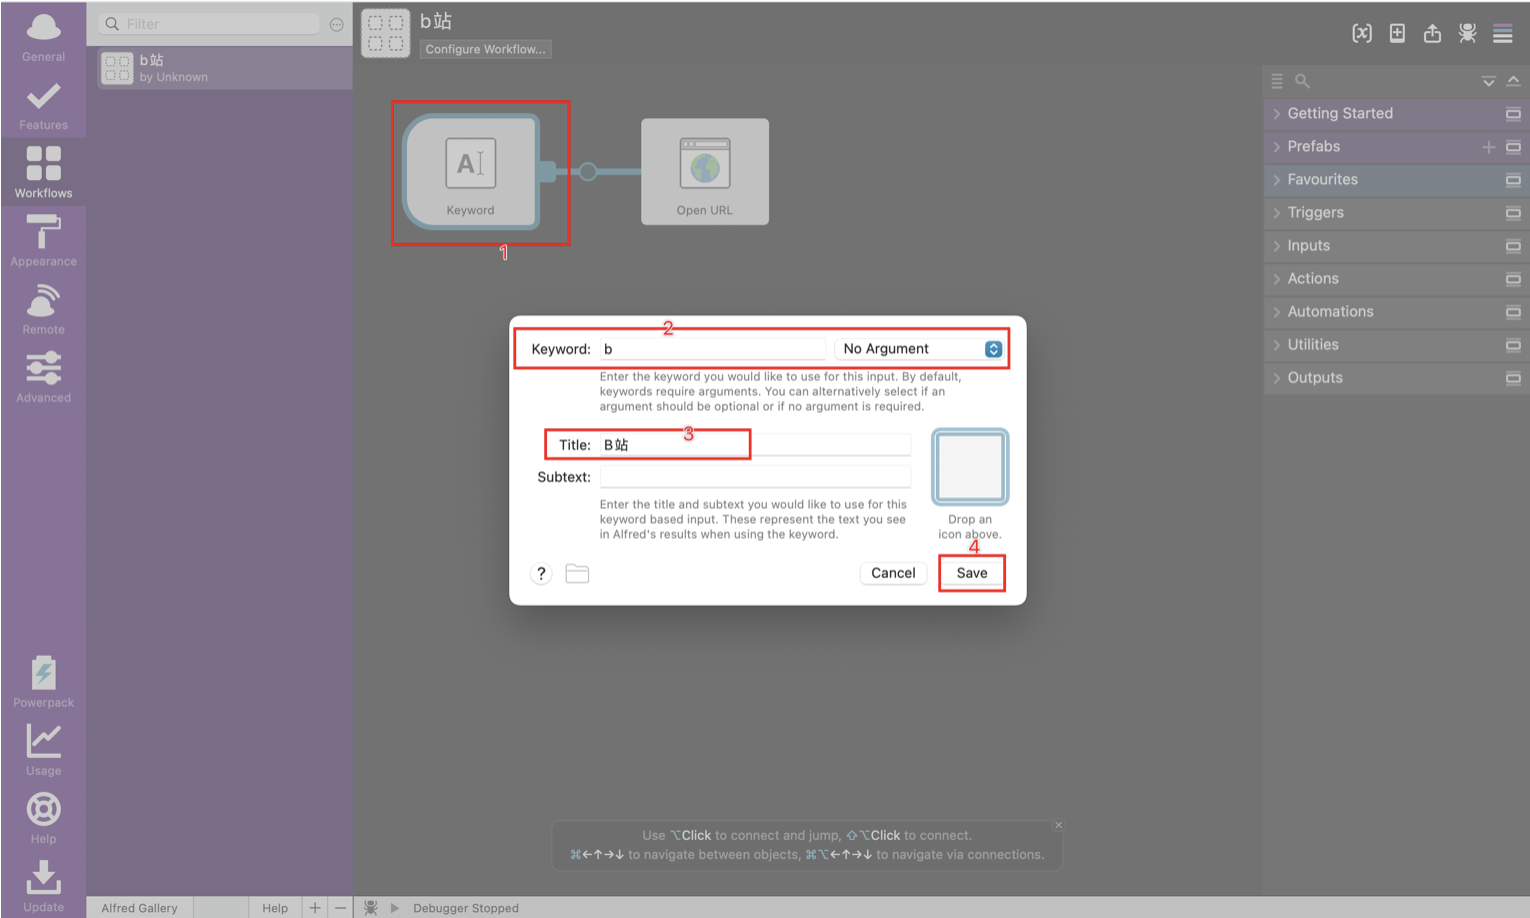Click the Configure Workflow... button
Screen dimensions: 1530x918
[x=485, y=49]
